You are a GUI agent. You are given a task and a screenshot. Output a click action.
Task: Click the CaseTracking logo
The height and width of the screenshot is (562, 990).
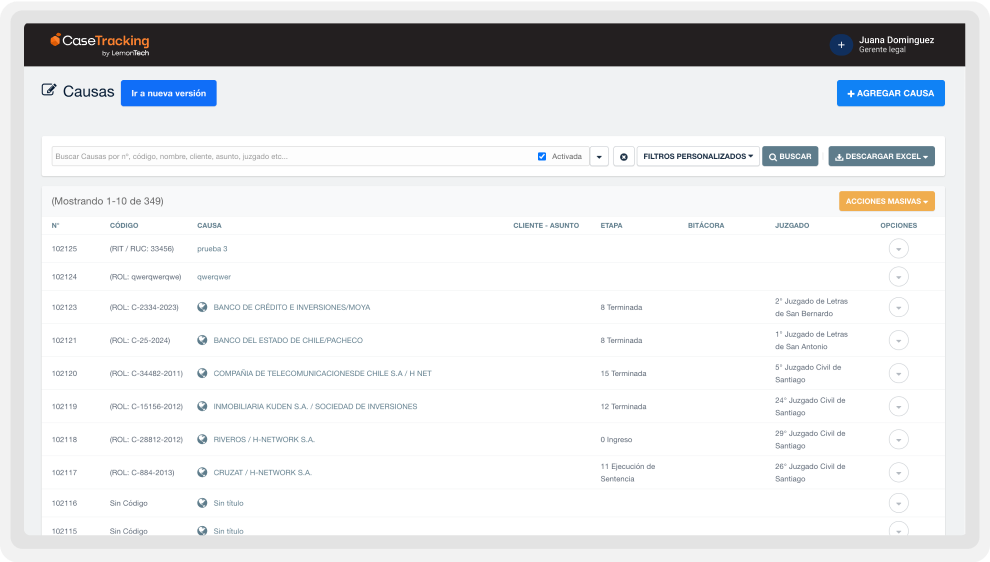(100, 44)
